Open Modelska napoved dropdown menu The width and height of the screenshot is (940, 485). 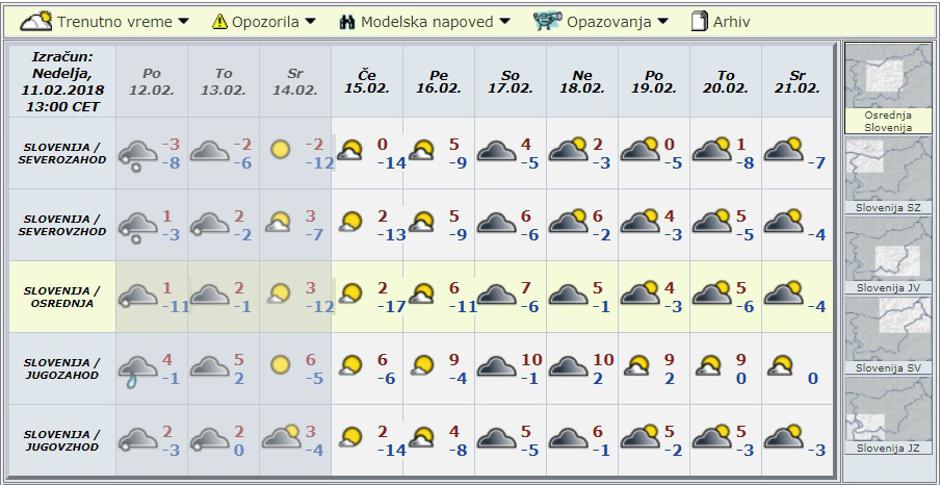(x=435, y=21)
